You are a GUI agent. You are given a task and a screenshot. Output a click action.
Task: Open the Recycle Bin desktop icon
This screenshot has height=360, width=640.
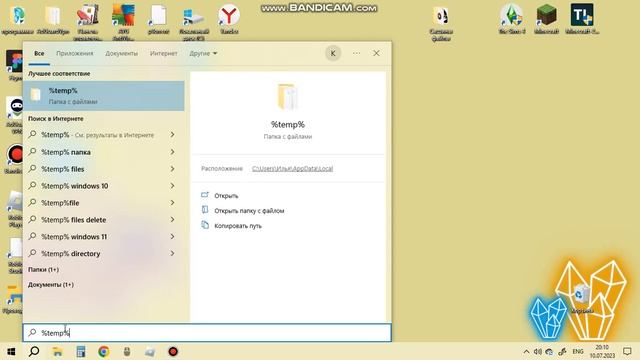pos(582,299)
